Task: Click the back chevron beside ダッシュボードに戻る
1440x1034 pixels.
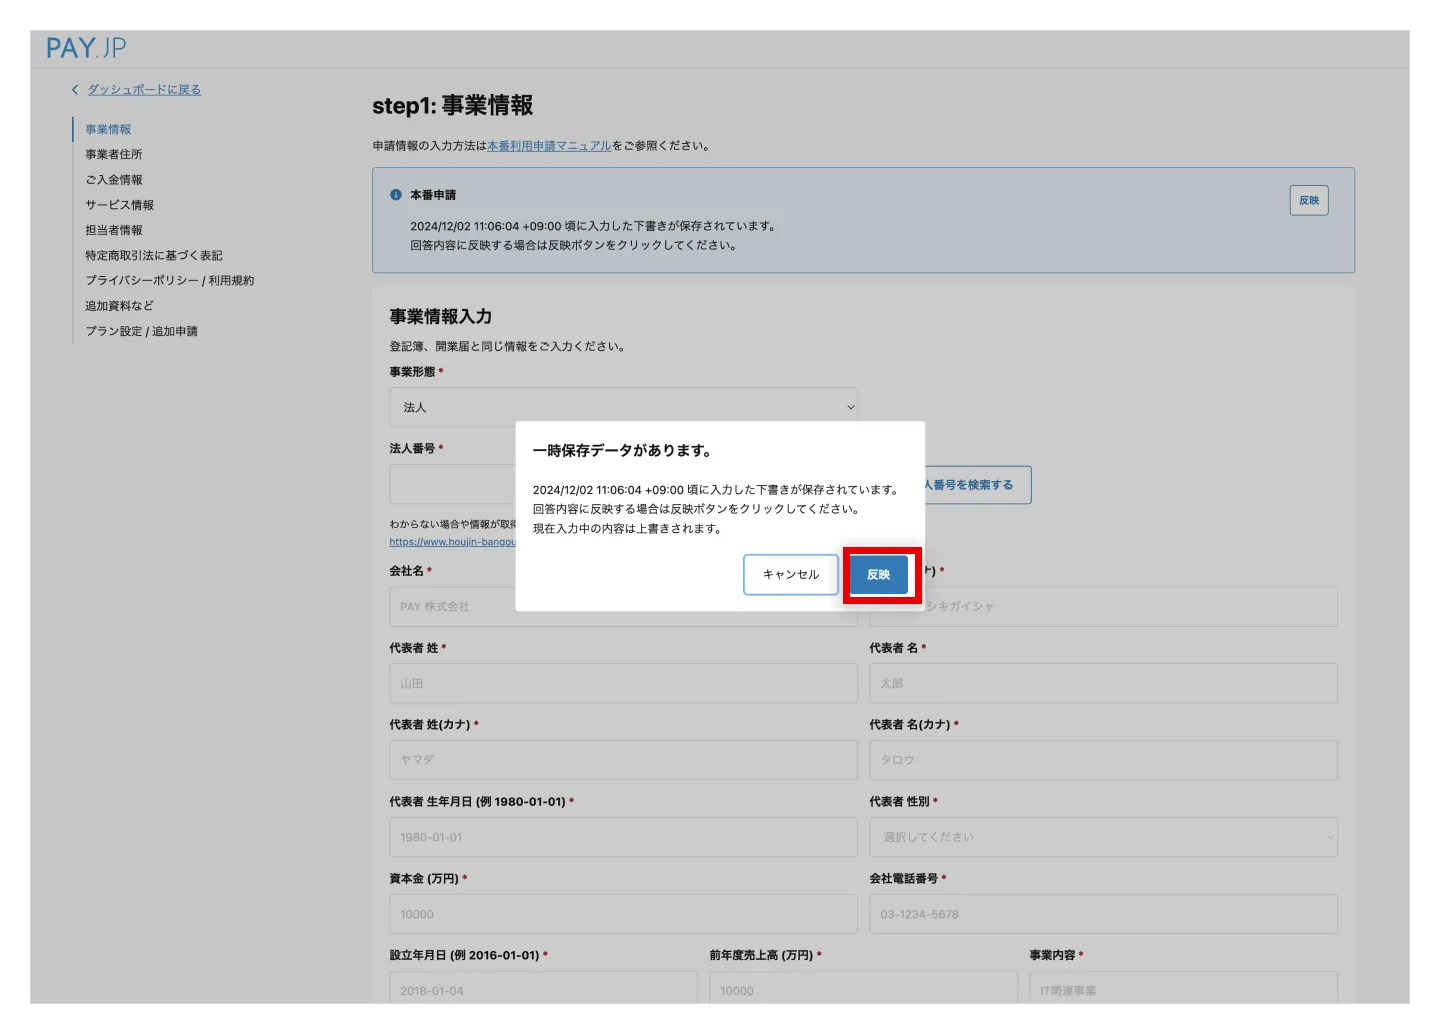Action: click(x=75, y=90)
